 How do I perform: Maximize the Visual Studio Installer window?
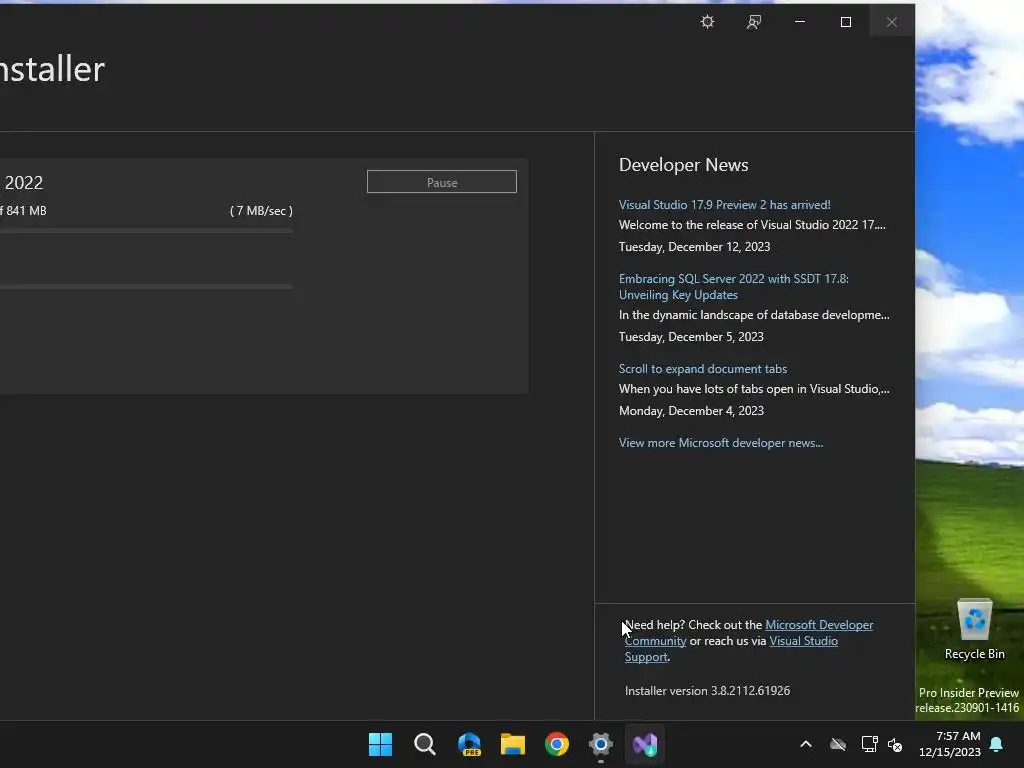click(846, 22)
